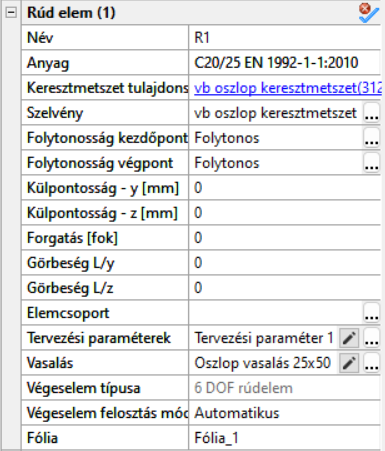Image resolution: width=385 pixels, height=451 pixels.
Task: Open browse button for Szelvény row
Action: [371, 113]
